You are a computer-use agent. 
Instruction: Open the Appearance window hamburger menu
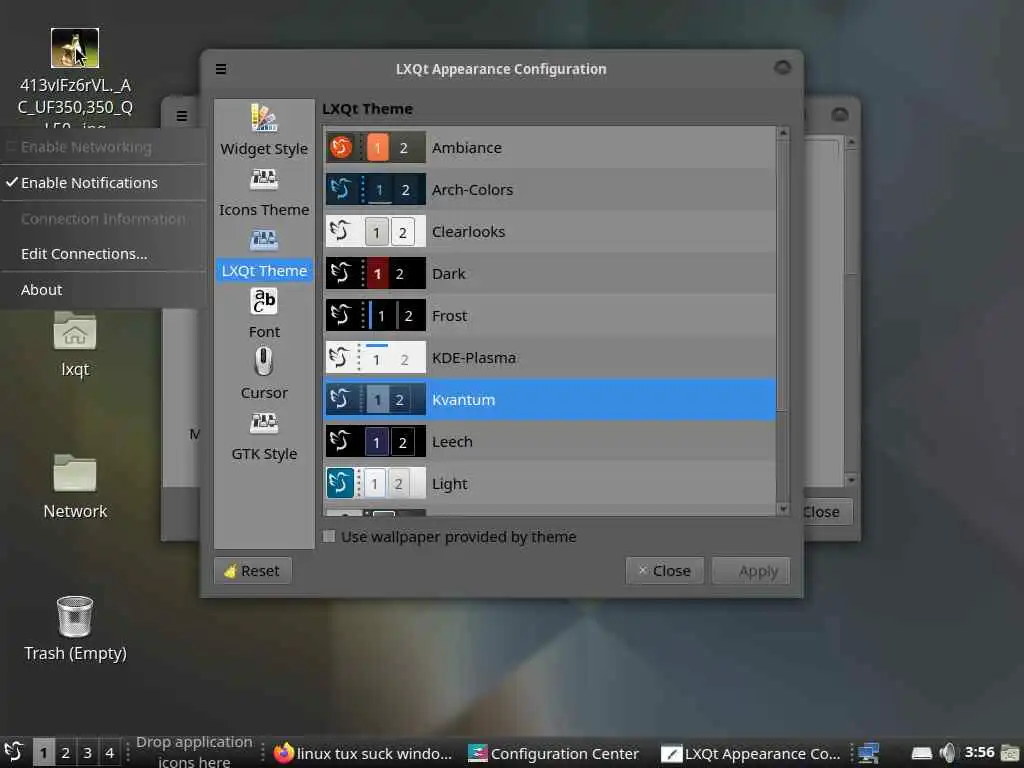pyautogui.click(x=221, y=69)
